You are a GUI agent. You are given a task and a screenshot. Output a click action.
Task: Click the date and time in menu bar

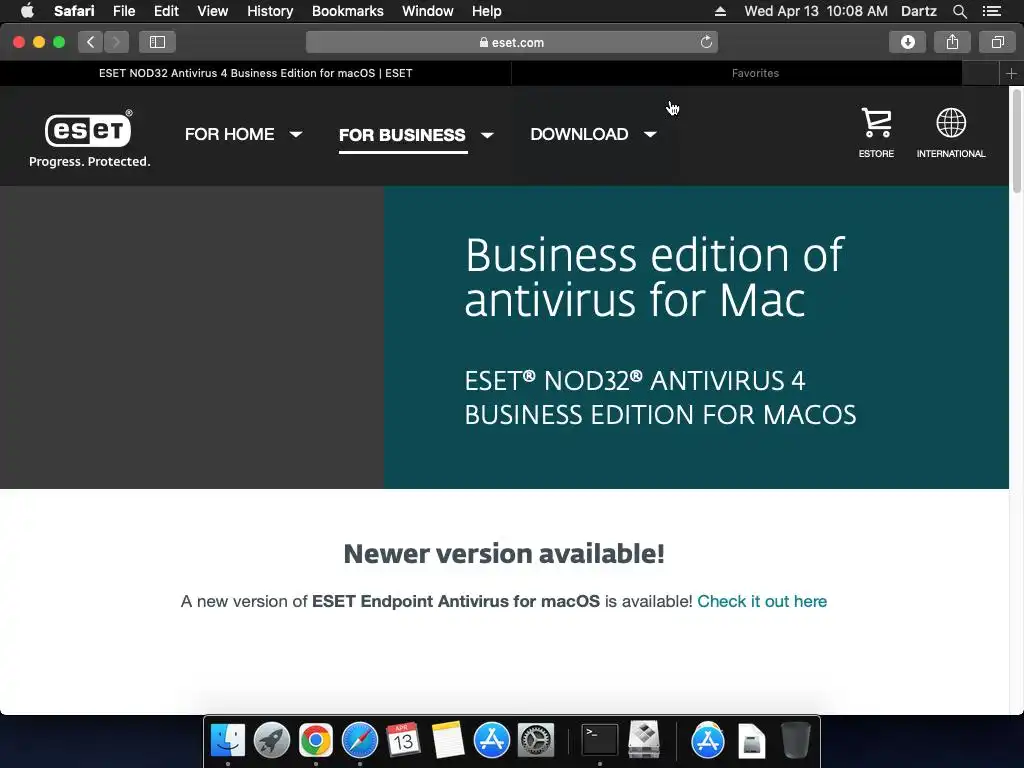click(x=816, y=11)
